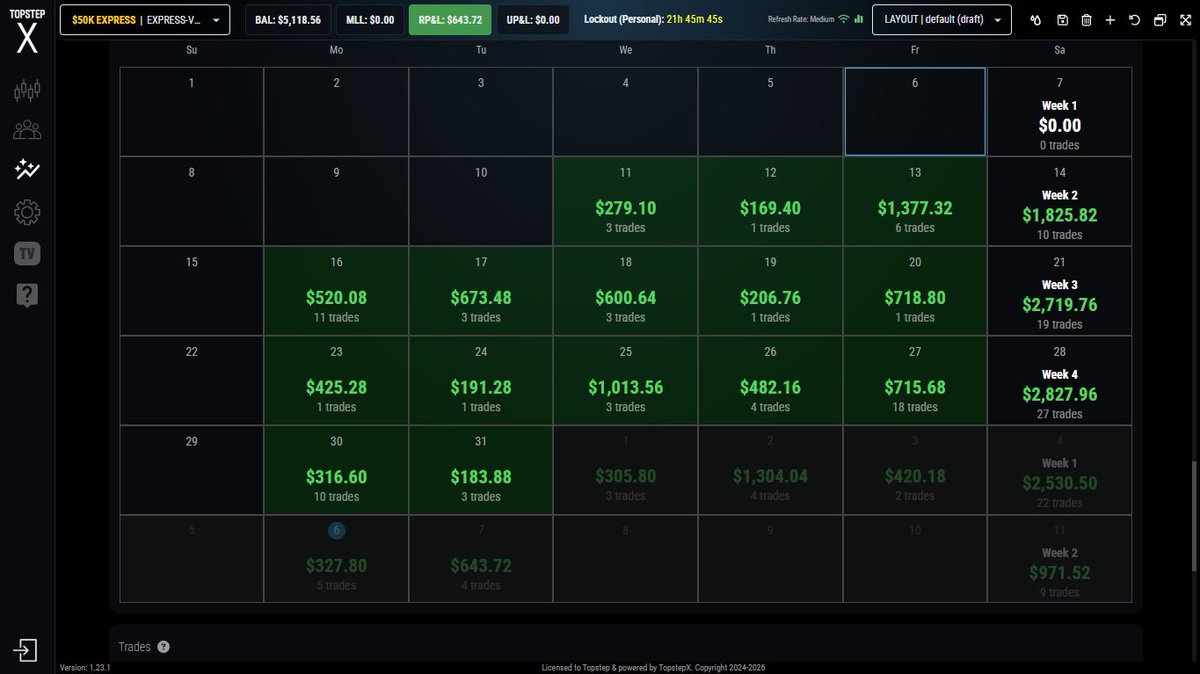This screenshot has width=1200, height=674.
Task: Save the current layout with disk icon
Action: (x=1062, y=20)
